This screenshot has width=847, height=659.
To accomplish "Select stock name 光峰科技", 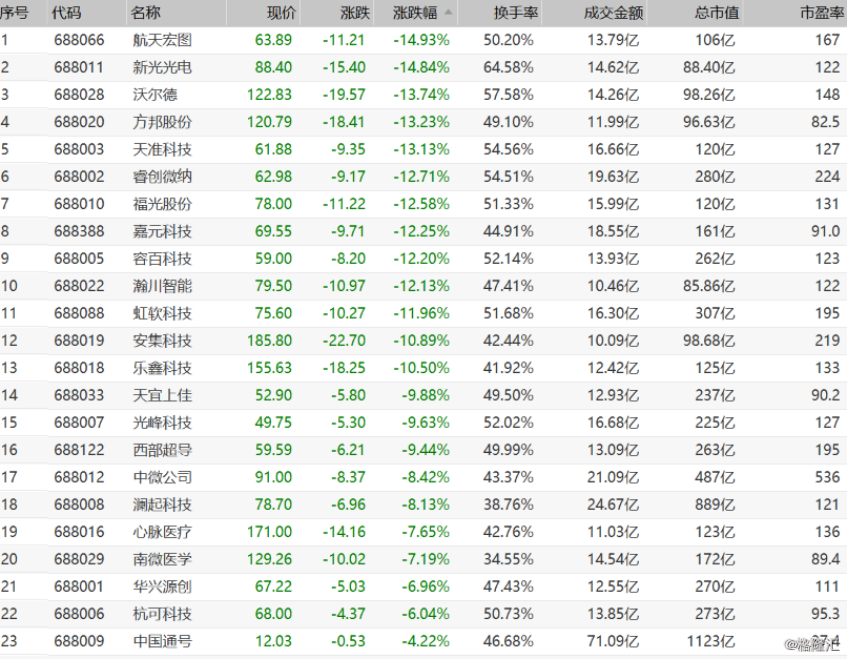I will (x=162, y=422).
